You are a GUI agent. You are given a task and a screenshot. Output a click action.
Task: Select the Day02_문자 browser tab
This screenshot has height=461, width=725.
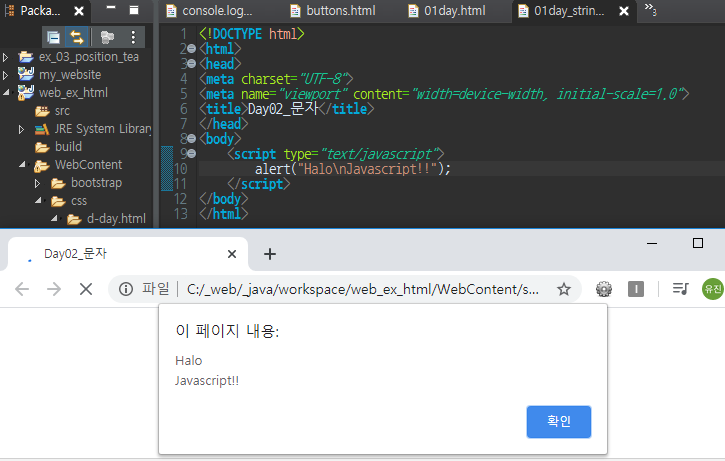[128, 254]
